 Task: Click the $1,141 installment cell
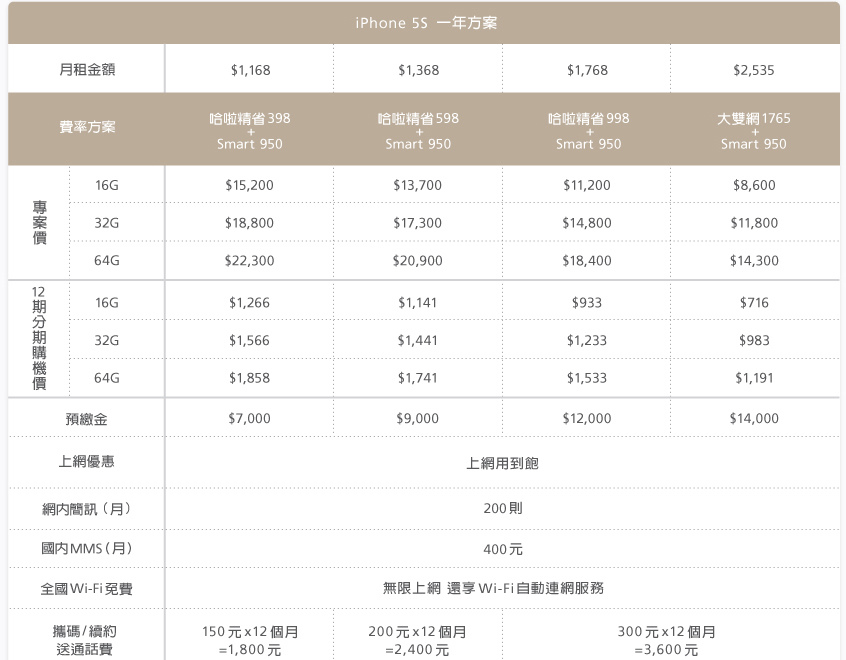(418, 303)
